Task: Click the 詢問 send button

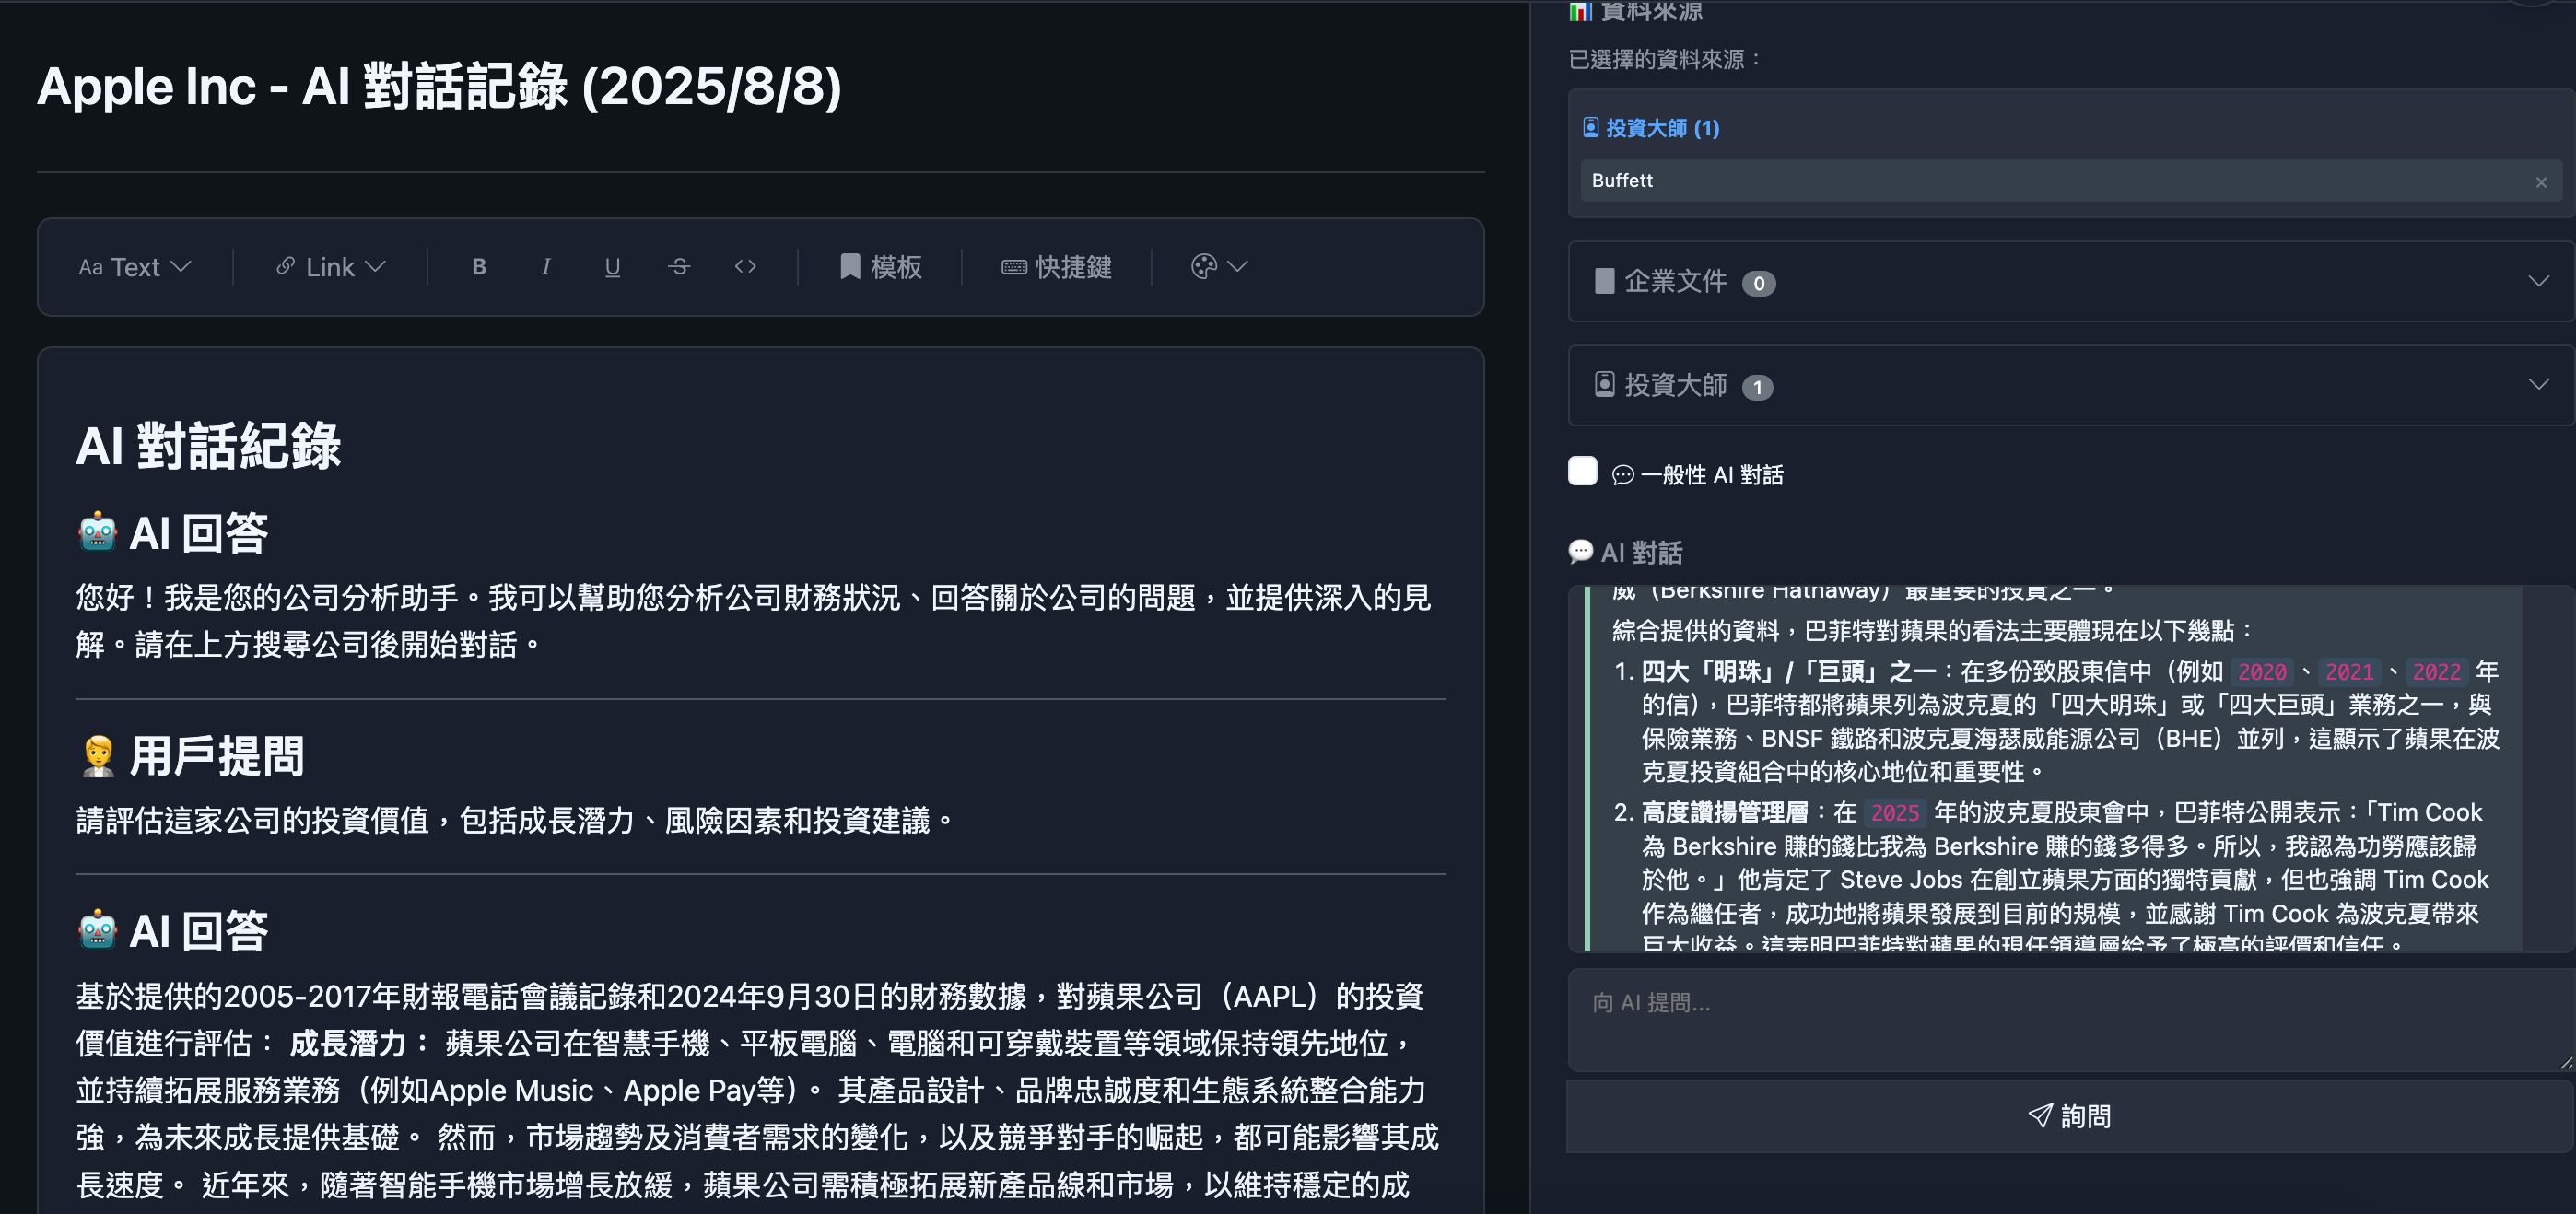Action: pyautogui.click(x=2068, y=1116)
